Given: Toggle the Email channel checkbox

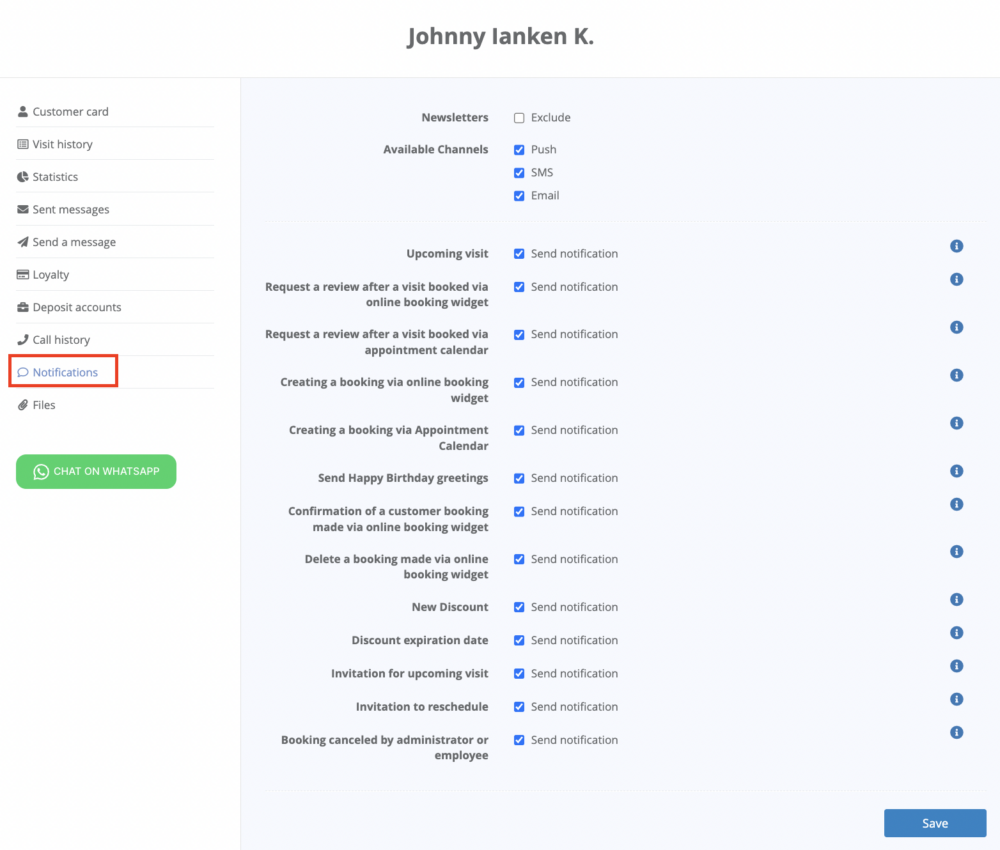Looking at the screenshot, I should point(519,196).
